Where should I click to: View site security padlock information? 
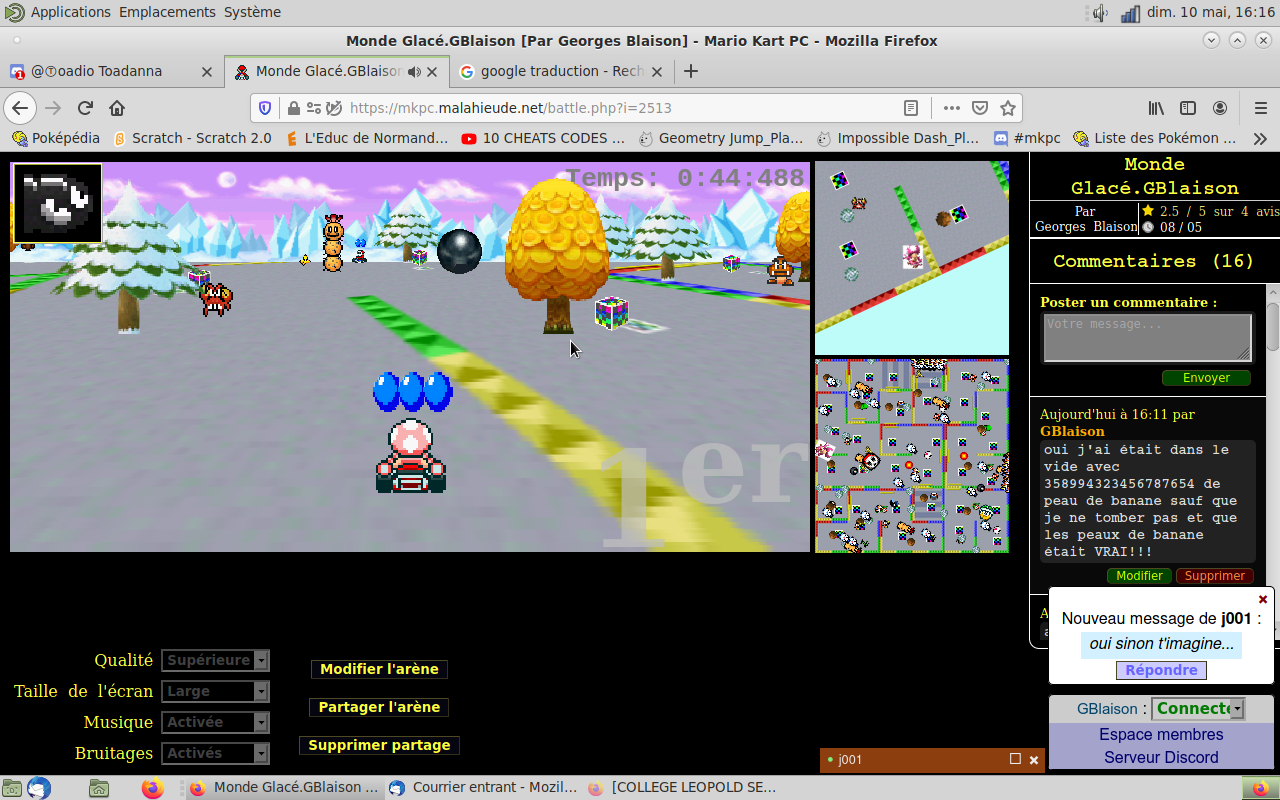click(293, 108)
